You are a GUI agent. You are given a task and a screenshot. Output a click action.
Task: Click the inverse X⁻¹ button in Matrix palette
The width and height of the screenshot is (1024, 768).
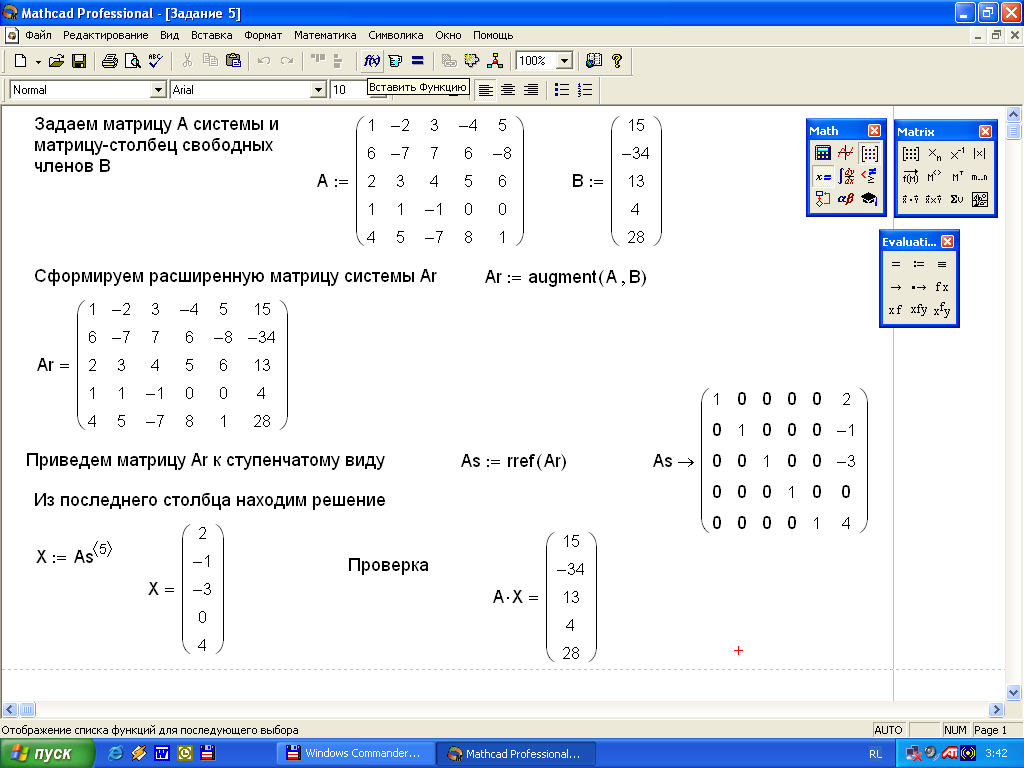click(957, 154)
